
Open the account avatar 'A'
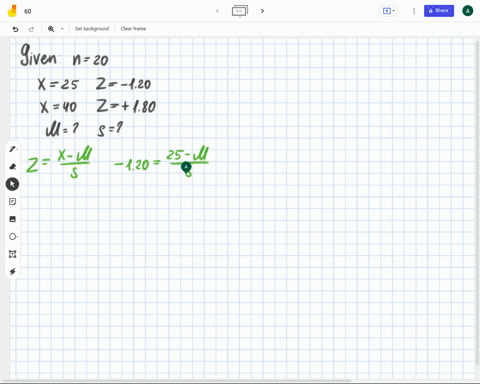coord(468,11)
